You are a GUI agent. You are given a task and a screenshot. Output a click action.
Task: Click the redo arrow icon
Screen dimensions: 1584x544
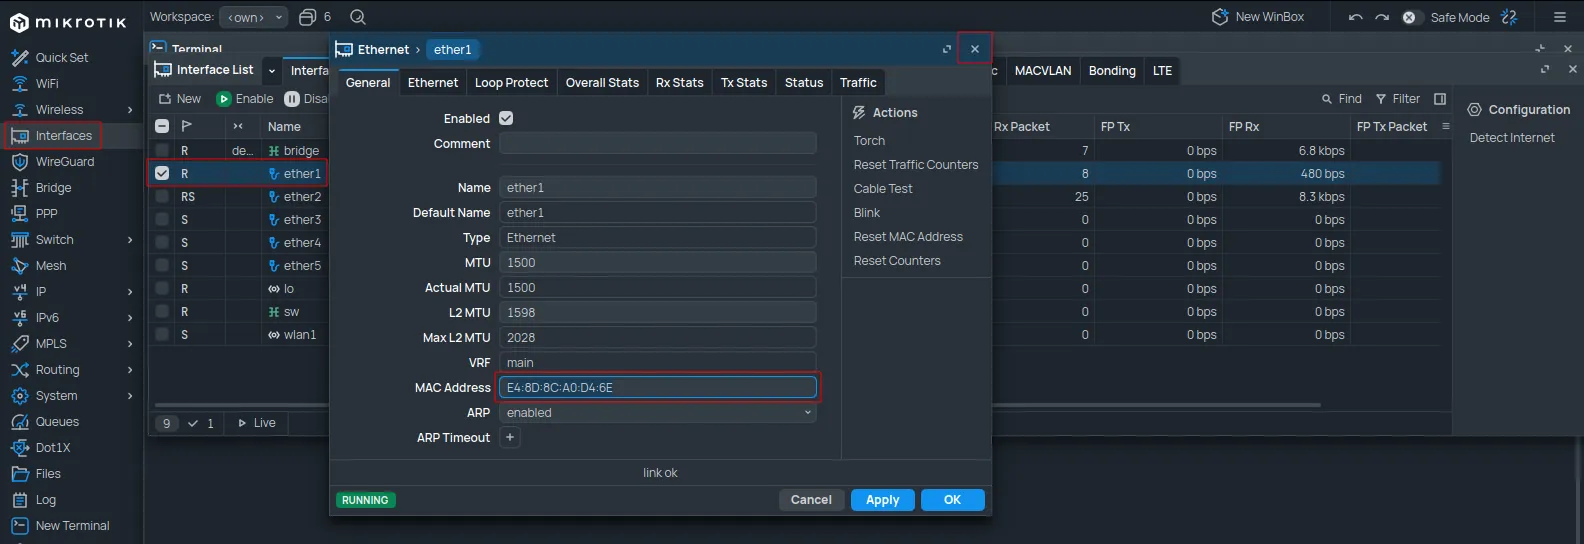tap(1382, 17)
